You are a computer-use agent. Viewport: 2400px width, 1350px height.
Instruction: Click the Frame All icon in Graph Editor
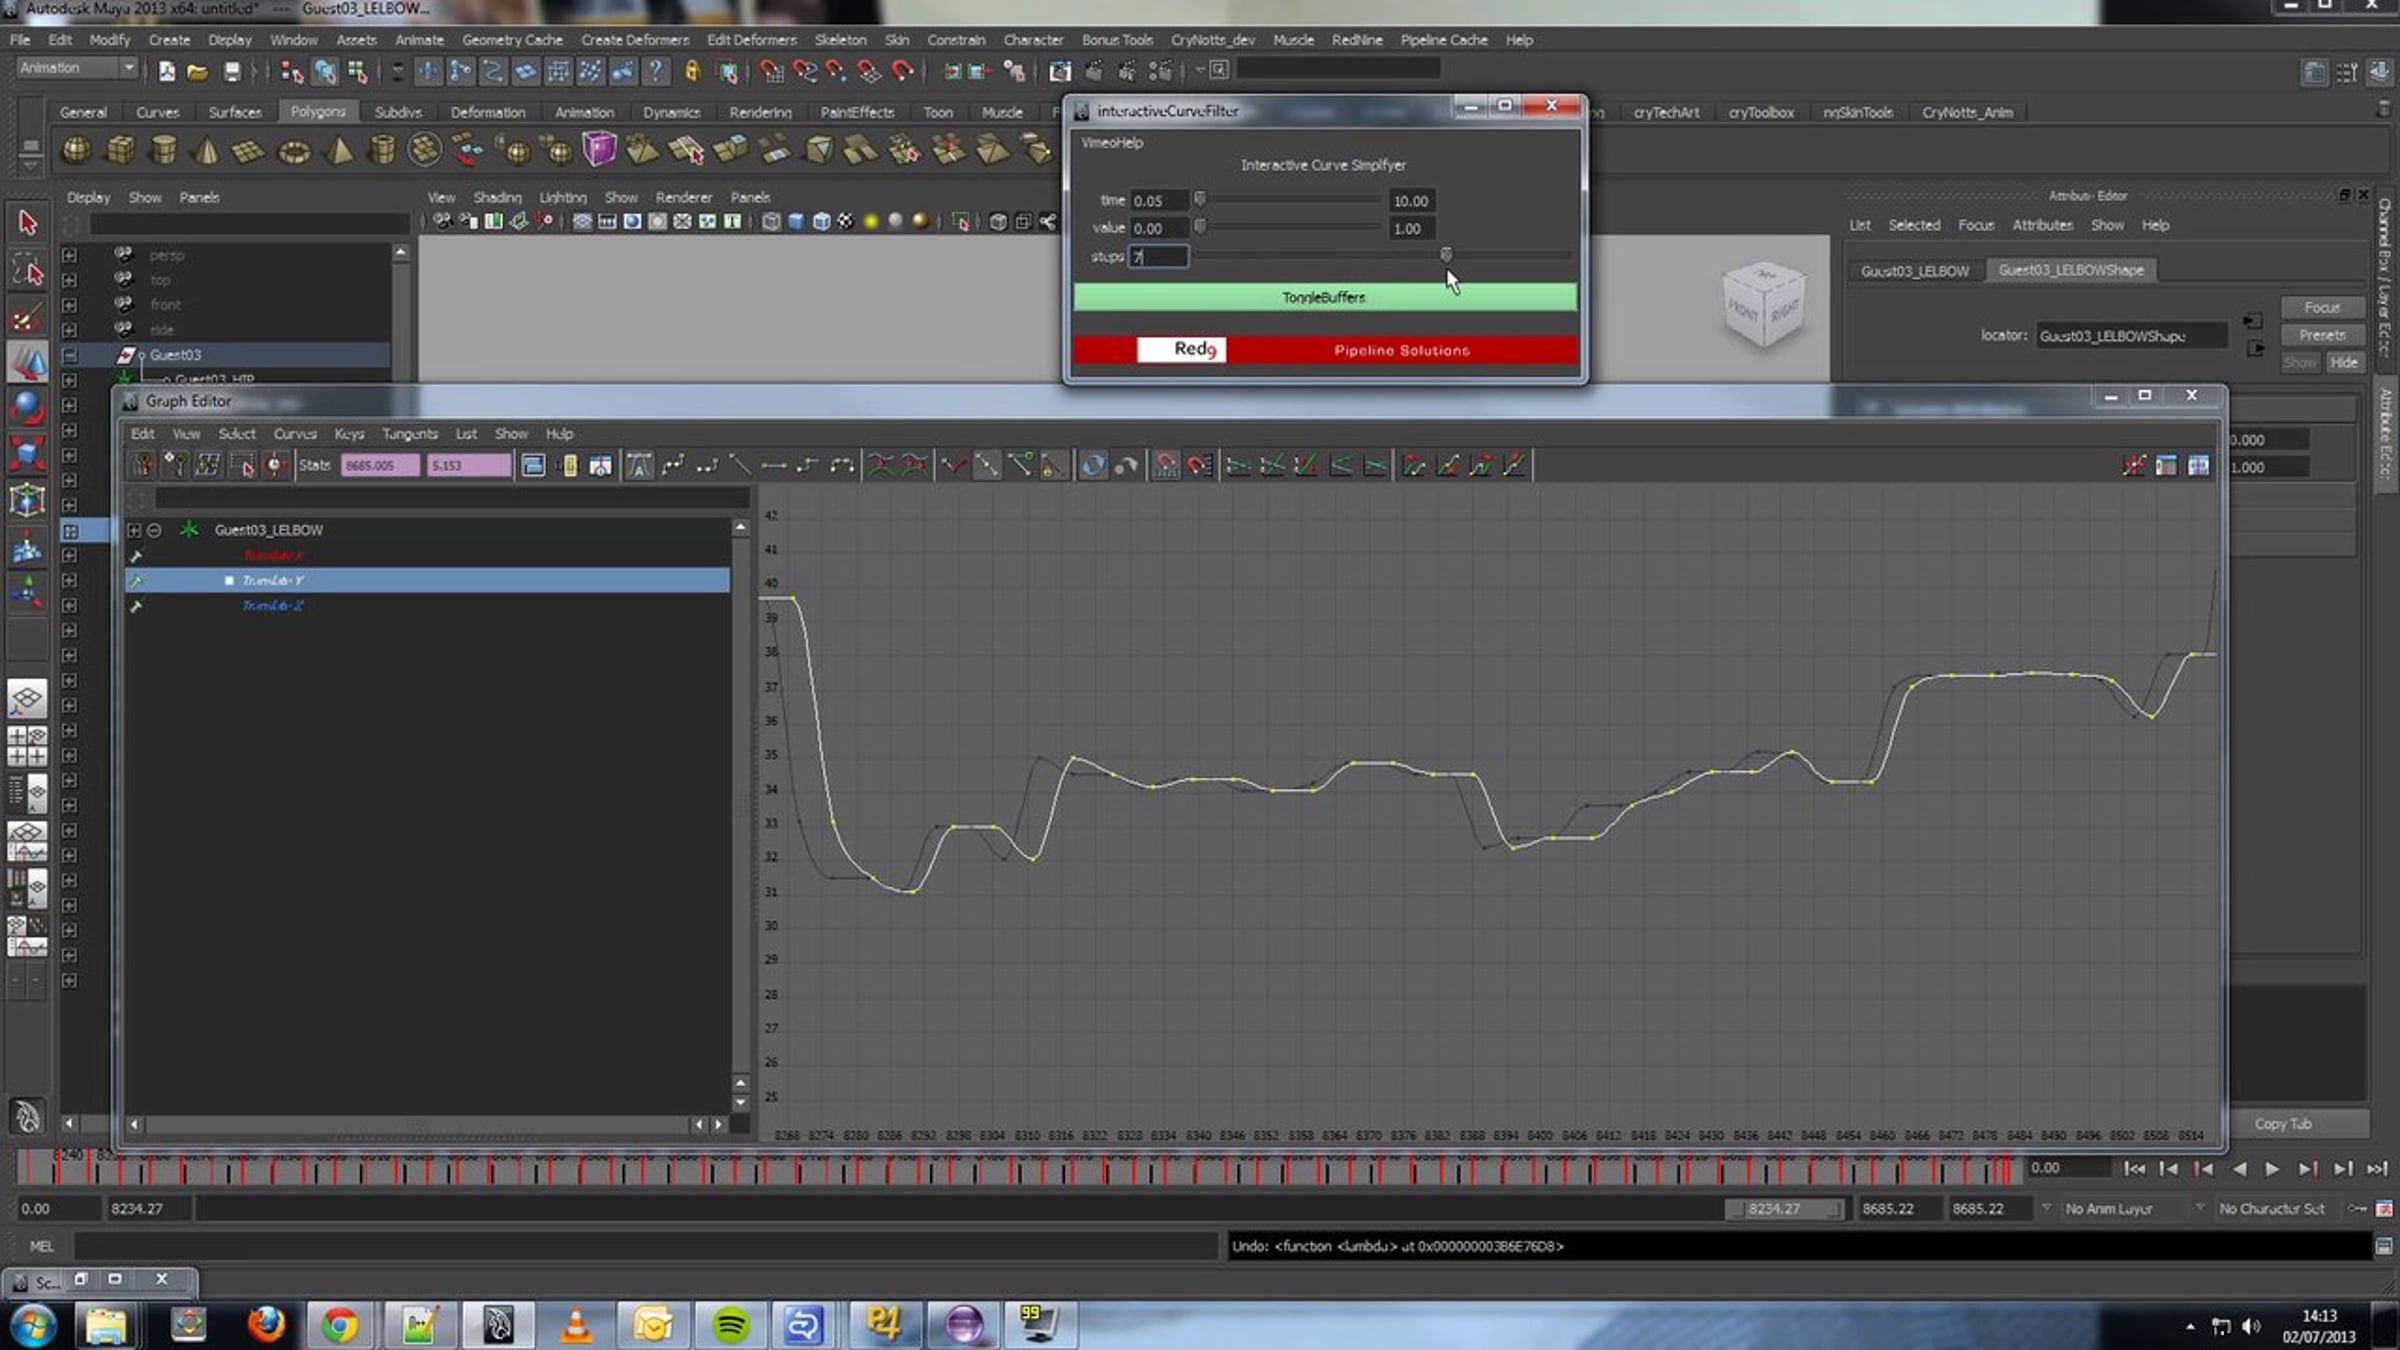(533, 465)
